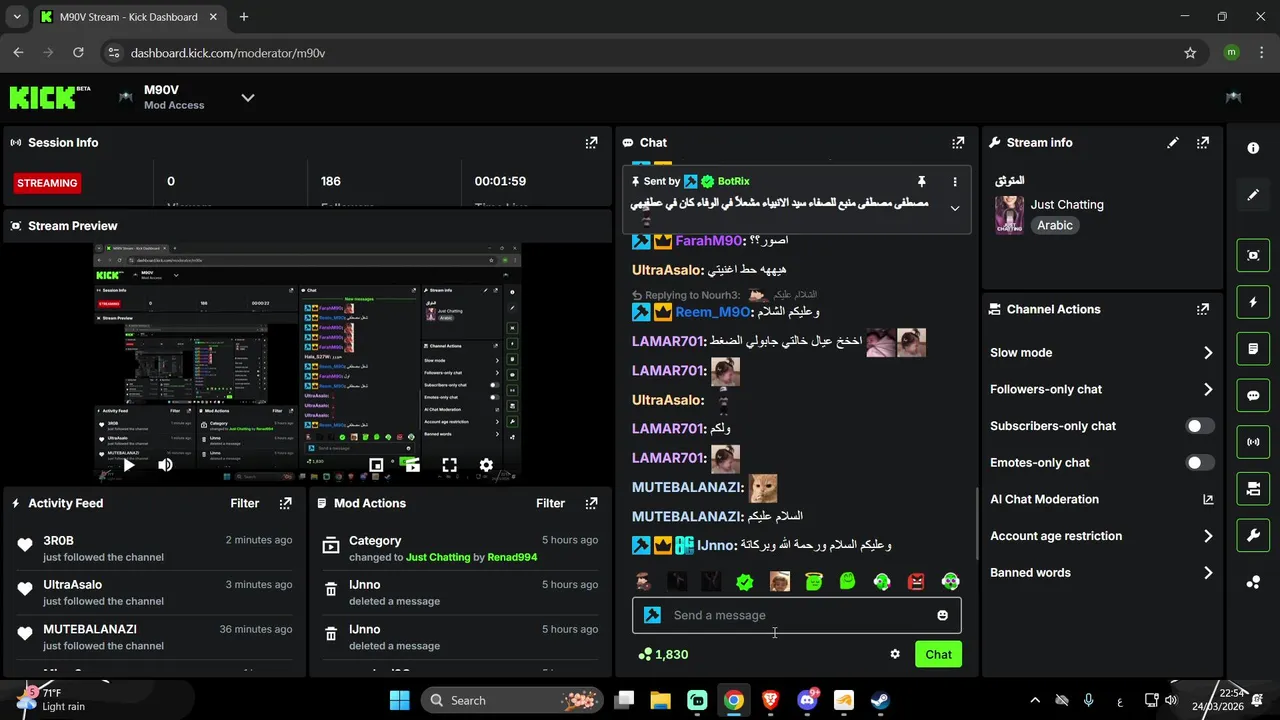The width and height of the screenshot is (1280, 720).
Task: Toggle the document list widget sidebar icon
Action: 1253,349
